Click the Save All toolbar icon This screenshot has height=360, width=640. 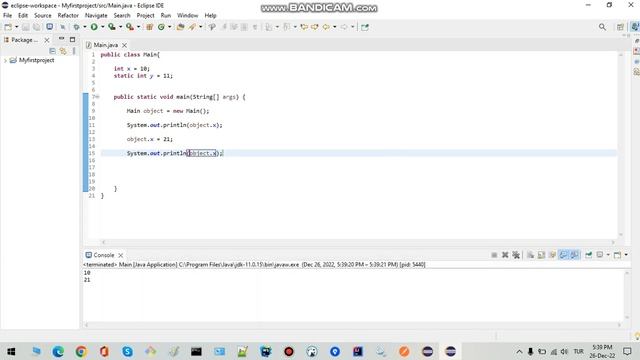coord(37,27)
